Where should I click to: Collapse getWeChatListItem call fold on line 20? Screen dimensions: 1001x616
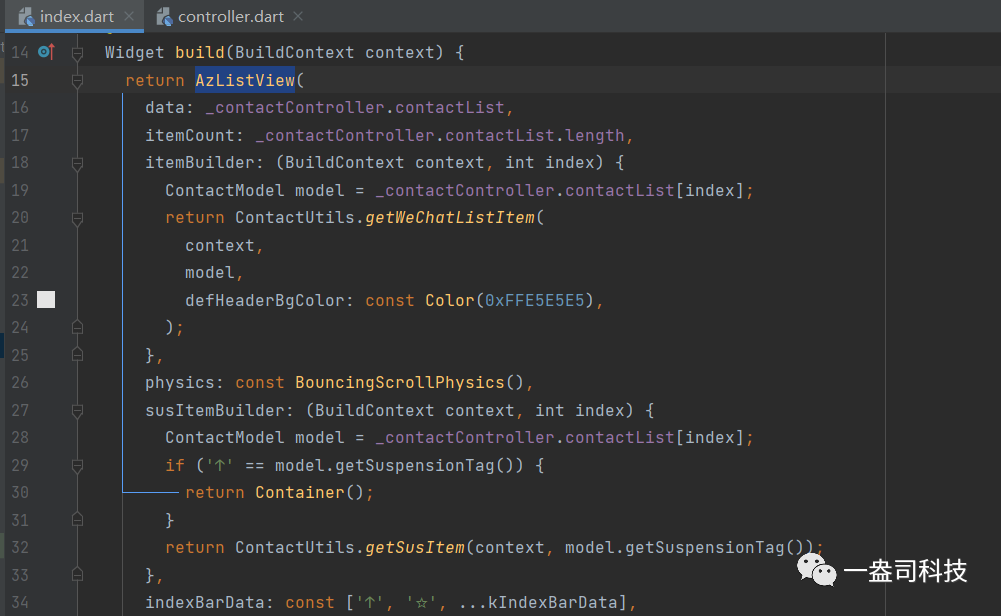click(77, 218)
